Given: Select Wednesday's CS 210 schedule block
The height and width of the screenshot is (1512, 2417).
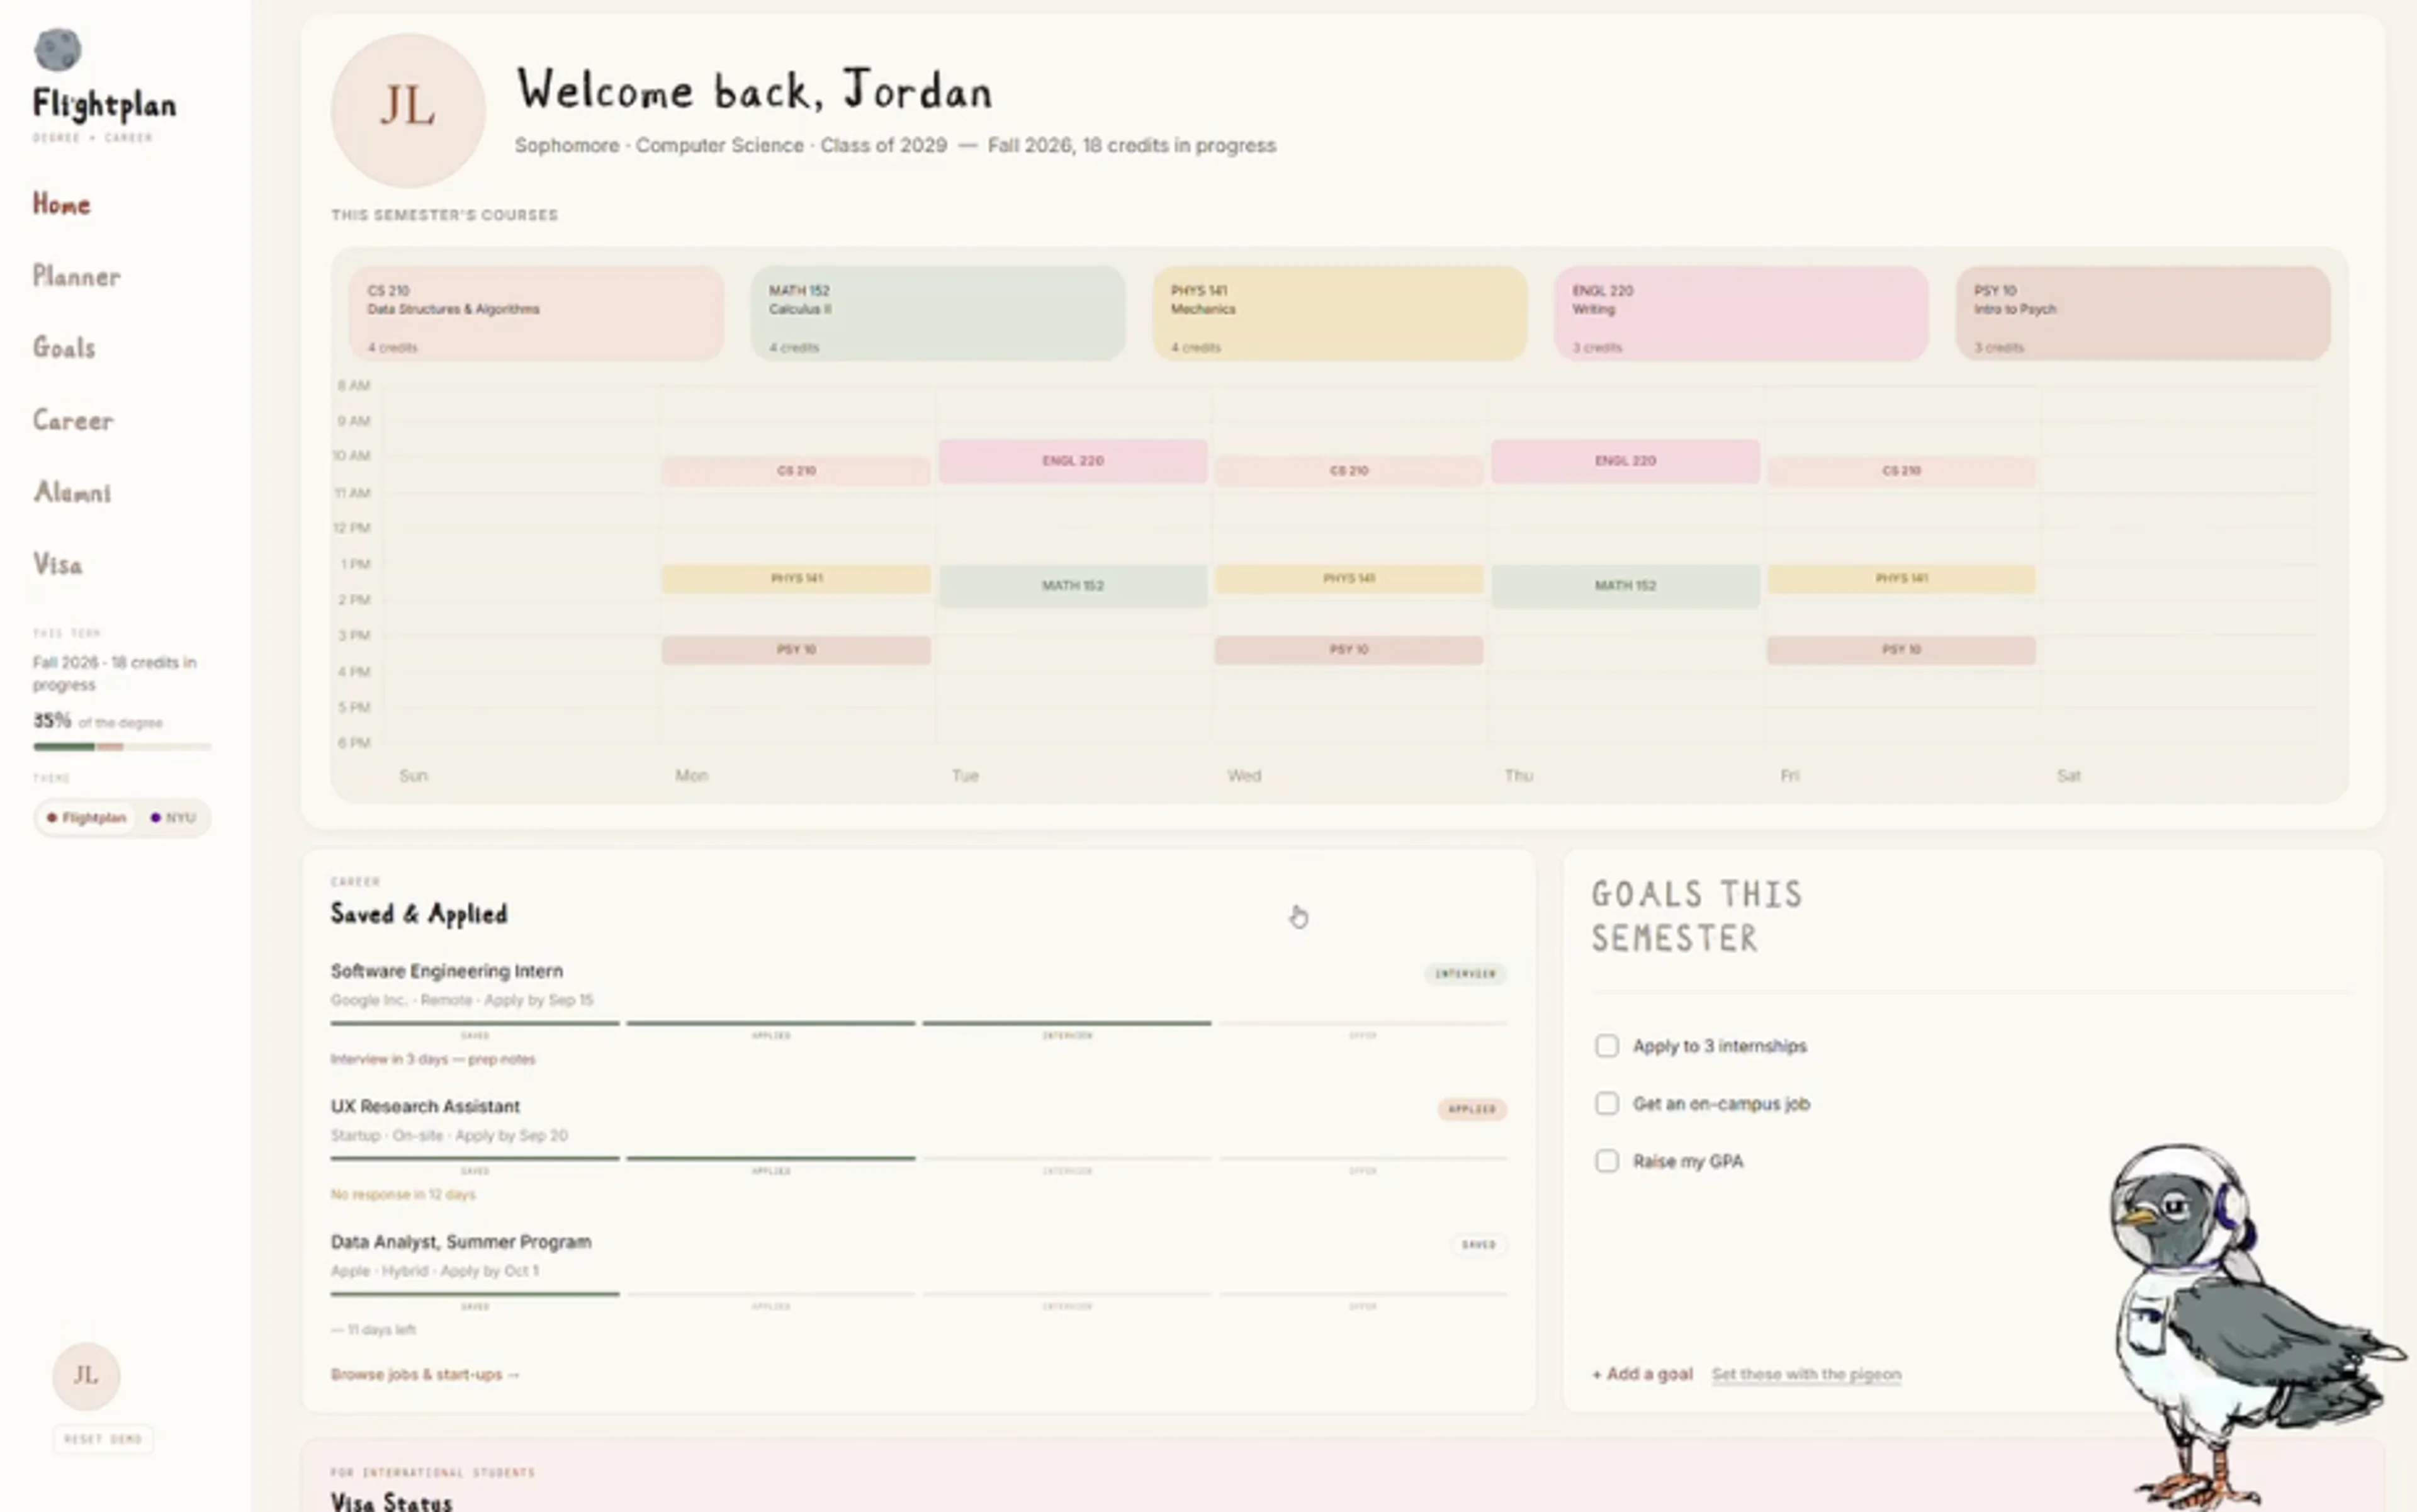Looking at the screenshot, I should pos(1349,470).
